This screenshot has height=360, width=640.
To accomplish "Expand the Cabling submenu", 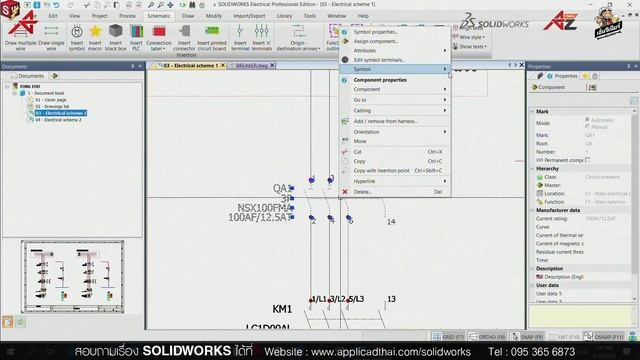I will click(395, 111).
